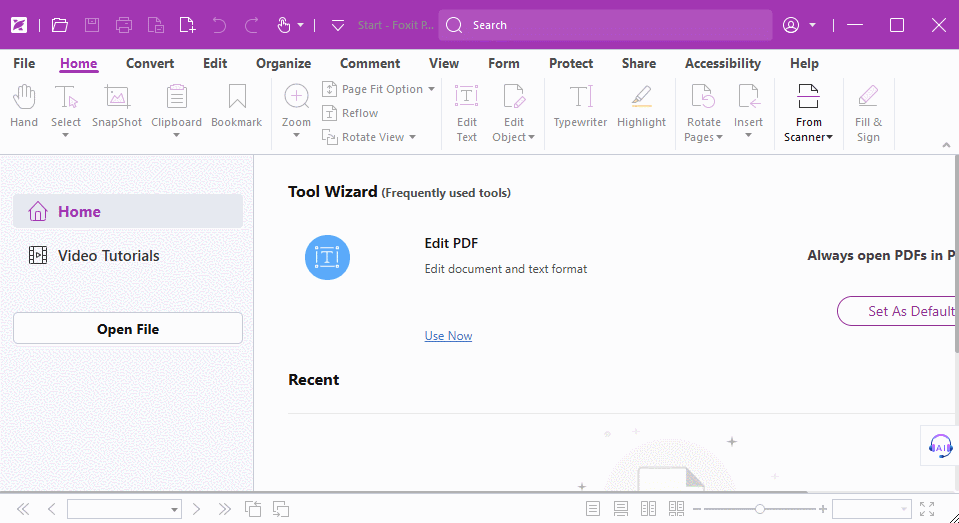Open the Accessibility tab
The image size is (959, 523).
pyautogui.click(x=722, y=64)
